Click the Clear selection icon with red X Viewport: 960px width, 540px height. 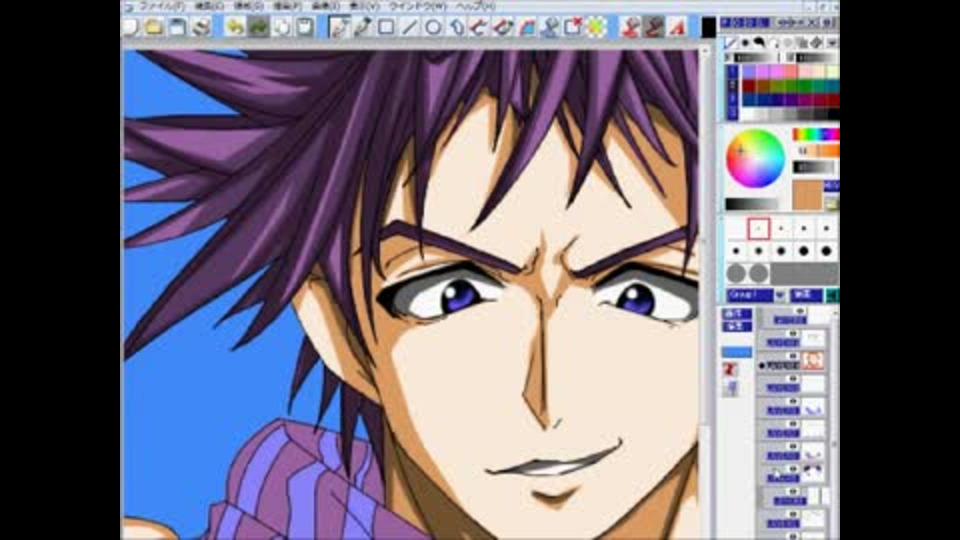click(x=574, y=27)
